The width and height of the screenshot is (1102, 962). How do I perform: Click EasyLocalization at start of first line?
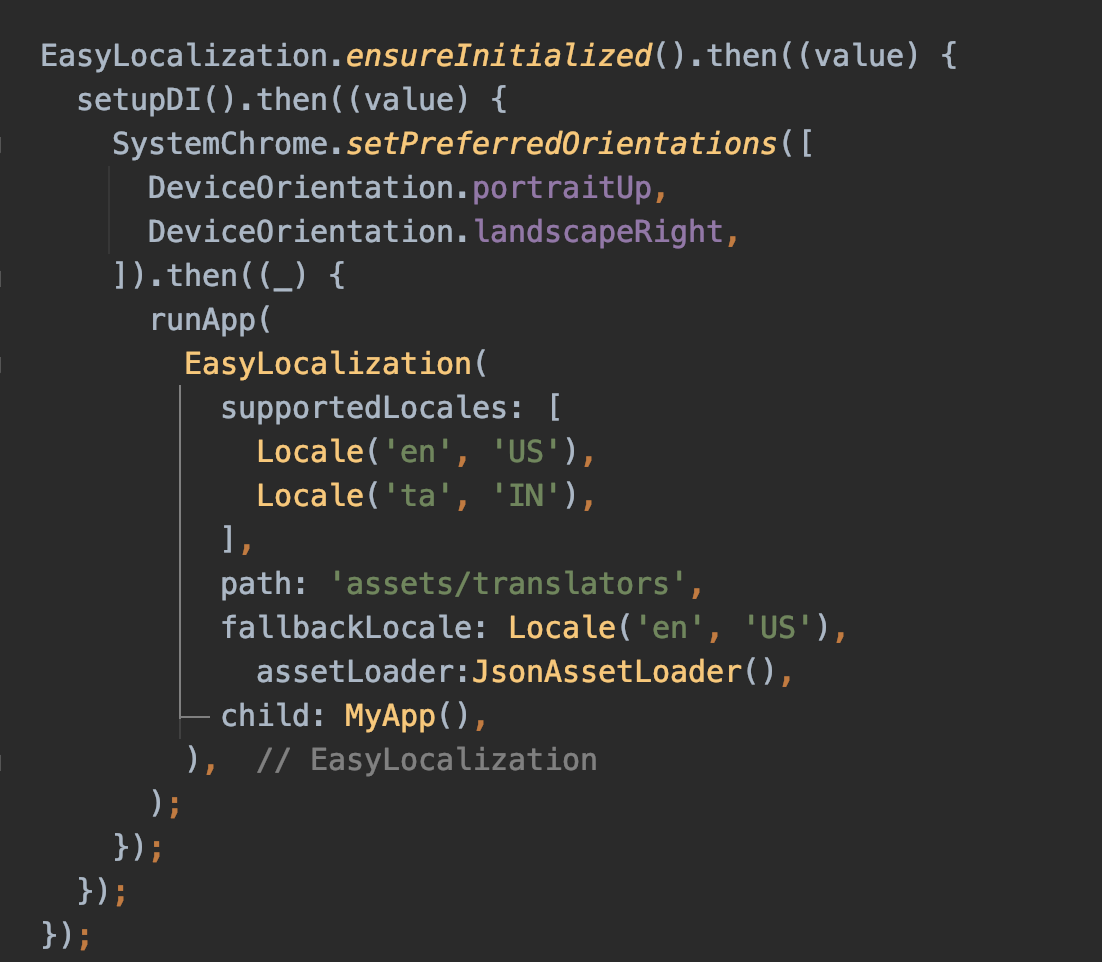tap(184, 56)
